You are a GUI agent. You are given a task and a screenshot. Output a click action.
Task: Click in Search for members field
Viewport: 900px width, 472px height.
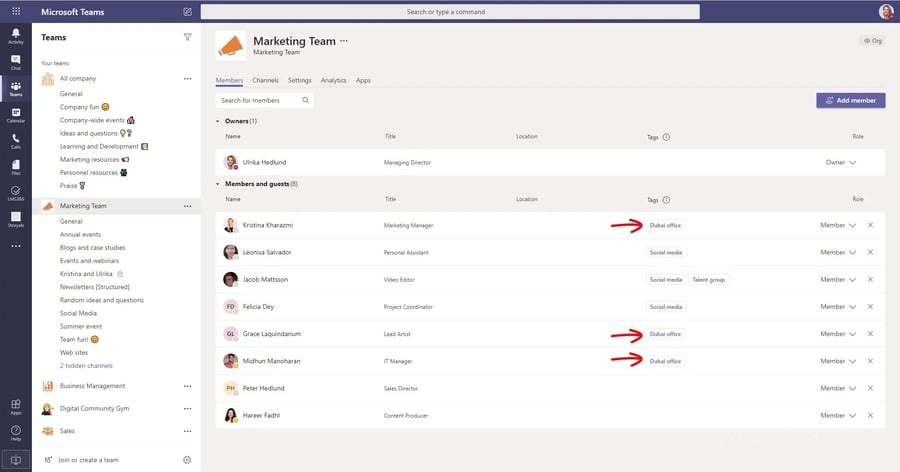pos(264,100)
